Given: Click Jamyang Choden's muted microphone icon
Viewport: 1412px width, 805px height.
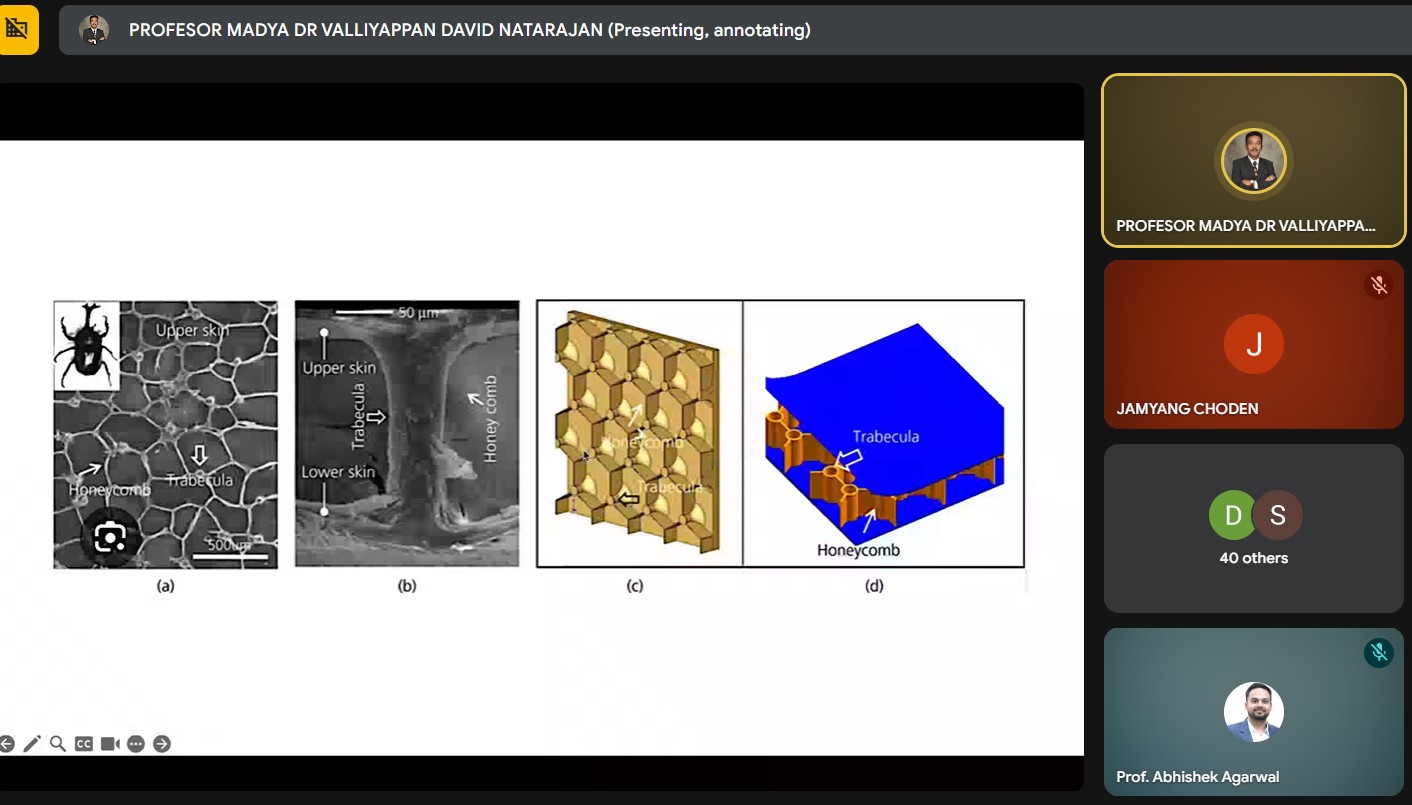Looking at the screenshot, I should (1379, 285).
